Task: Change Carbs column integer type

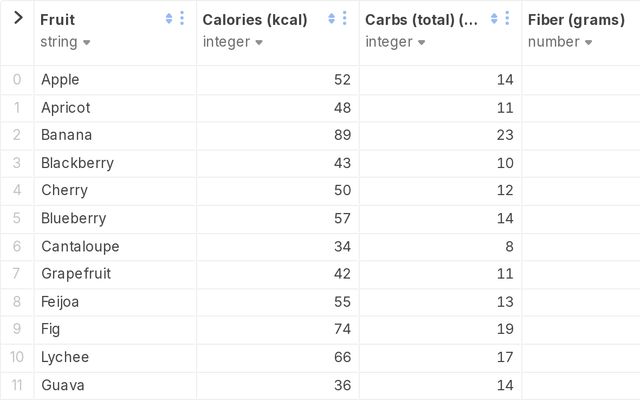Action: (x=395, y=42)
